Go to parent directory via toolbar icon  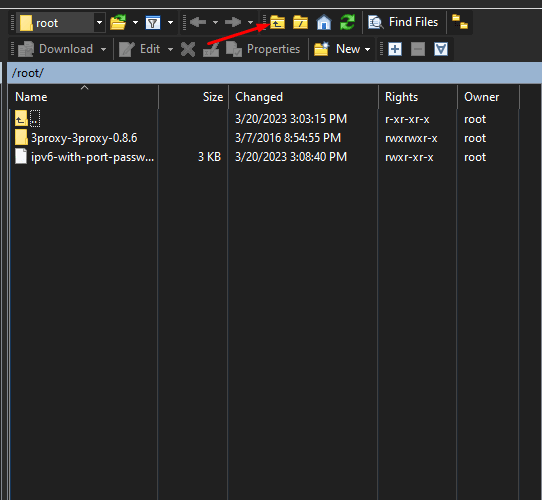[x=277, y=23]
